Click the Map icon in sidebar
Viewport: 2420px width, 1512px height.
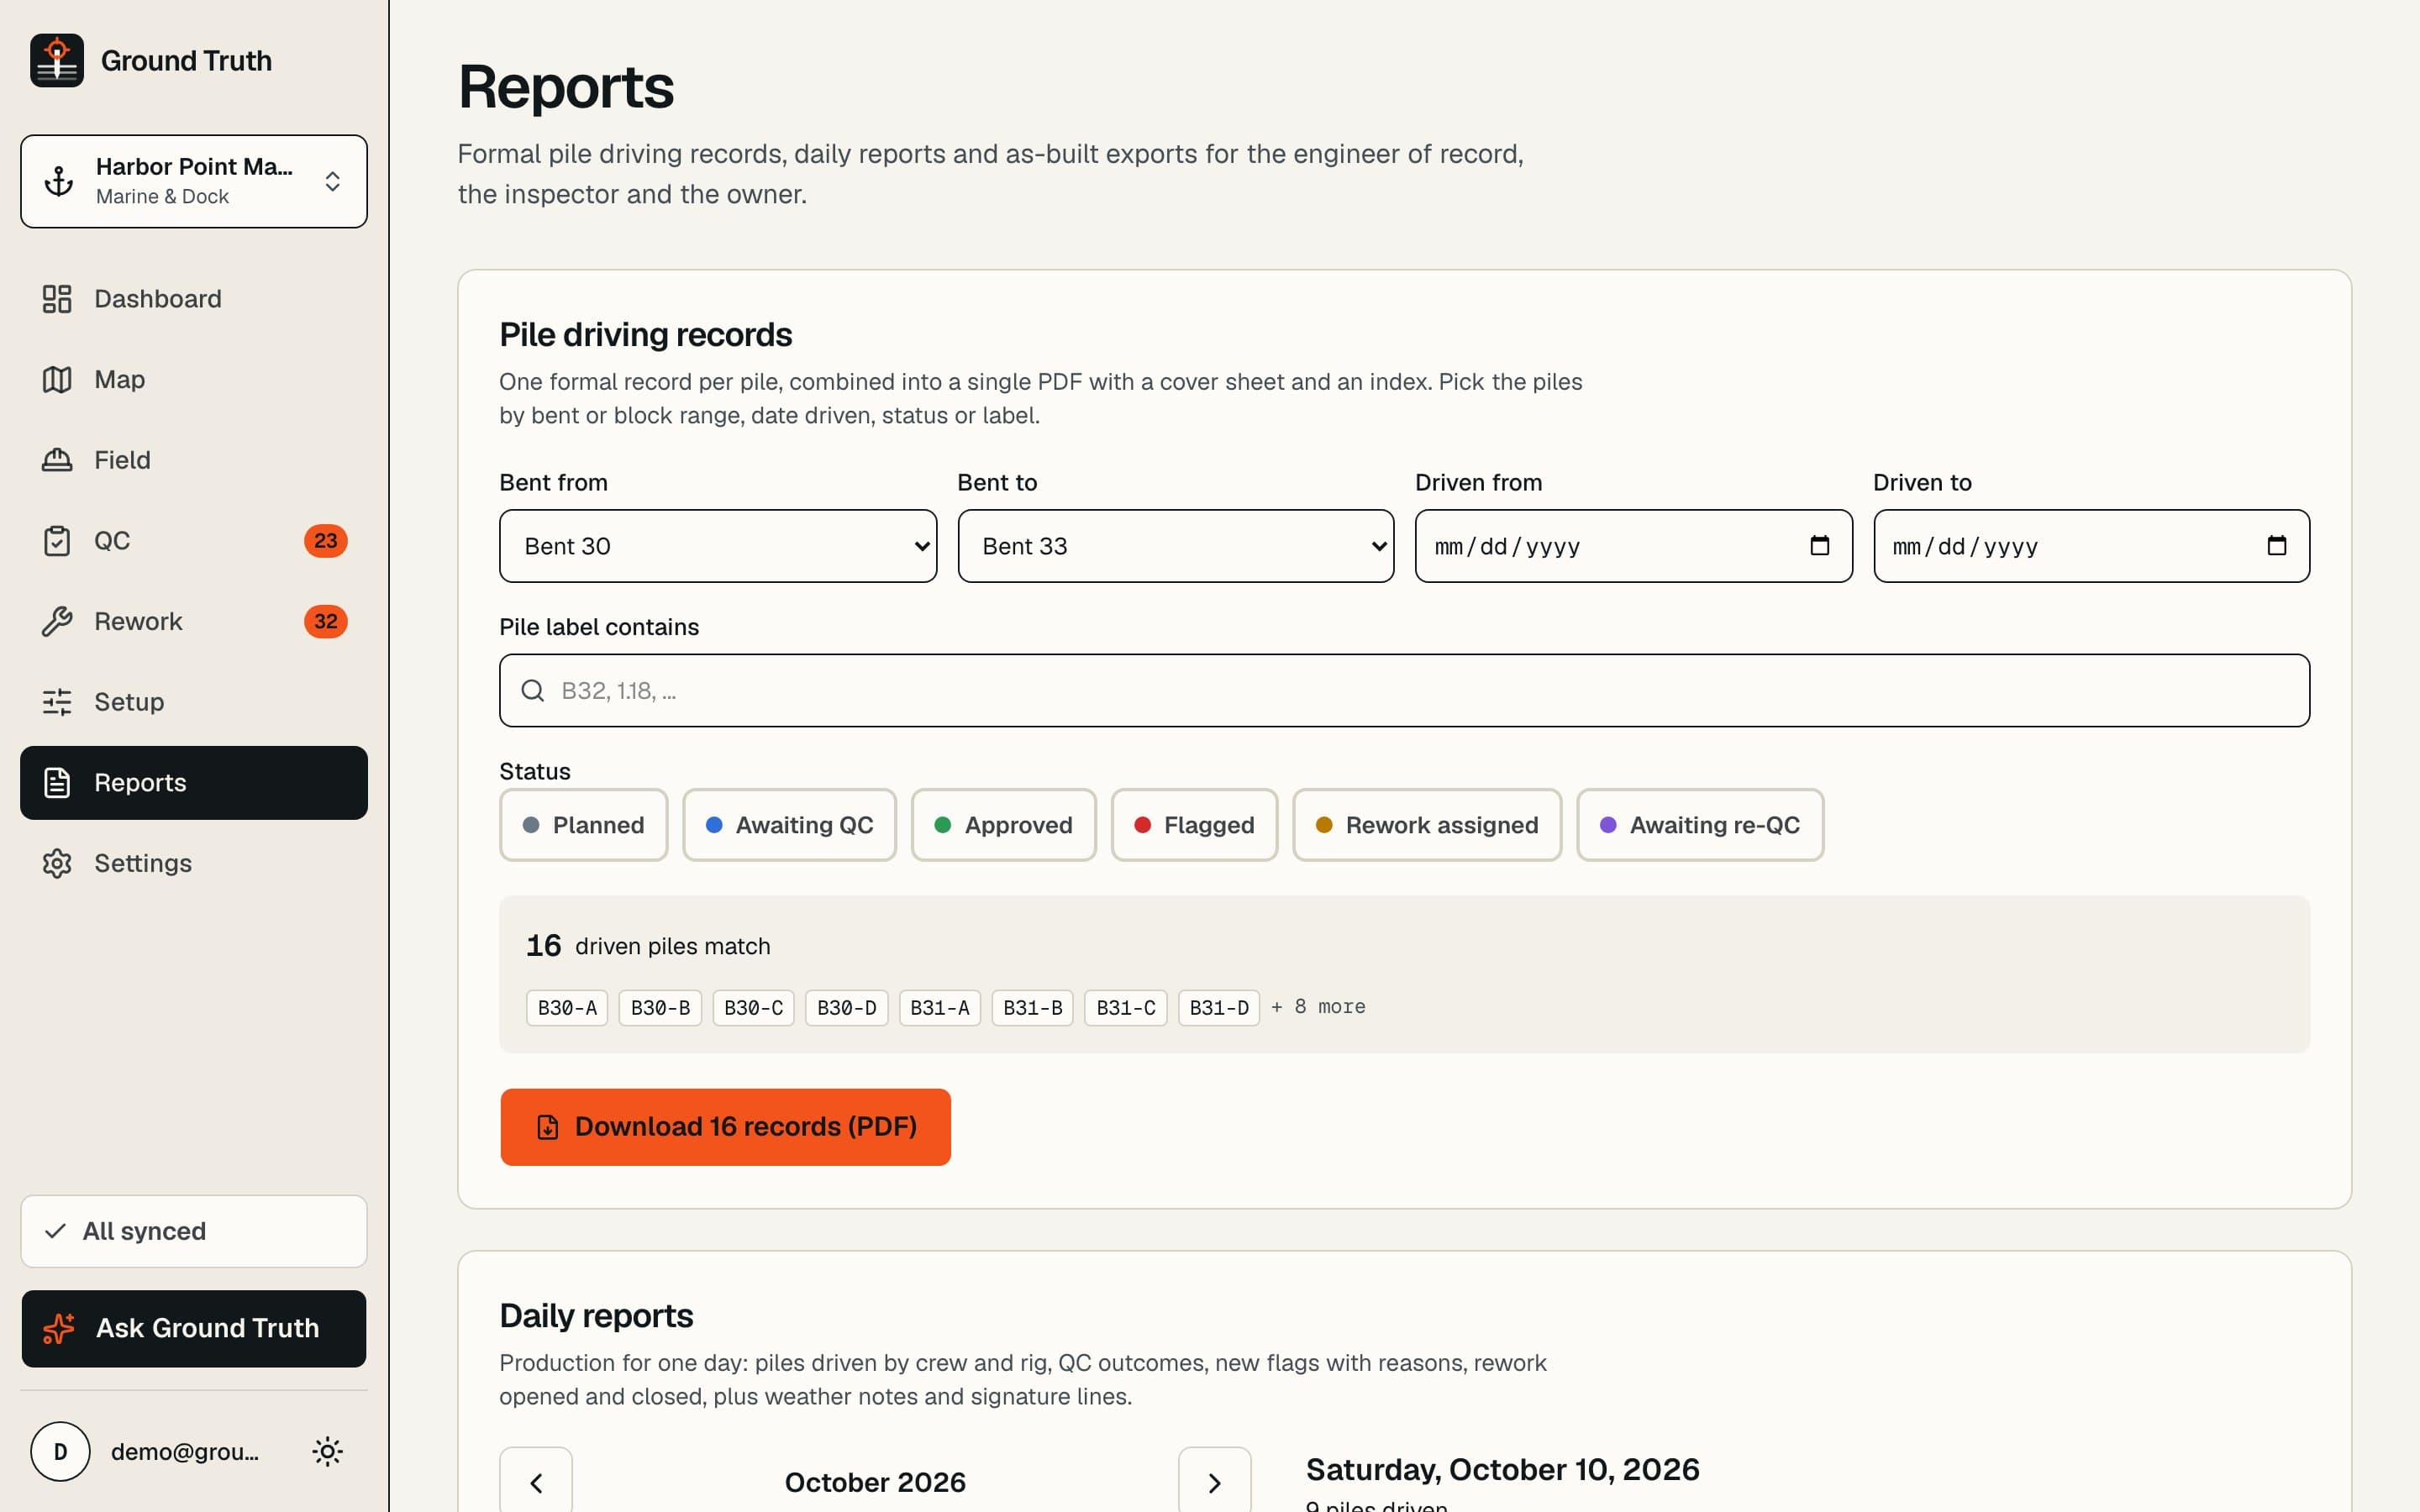pos(57,380)
